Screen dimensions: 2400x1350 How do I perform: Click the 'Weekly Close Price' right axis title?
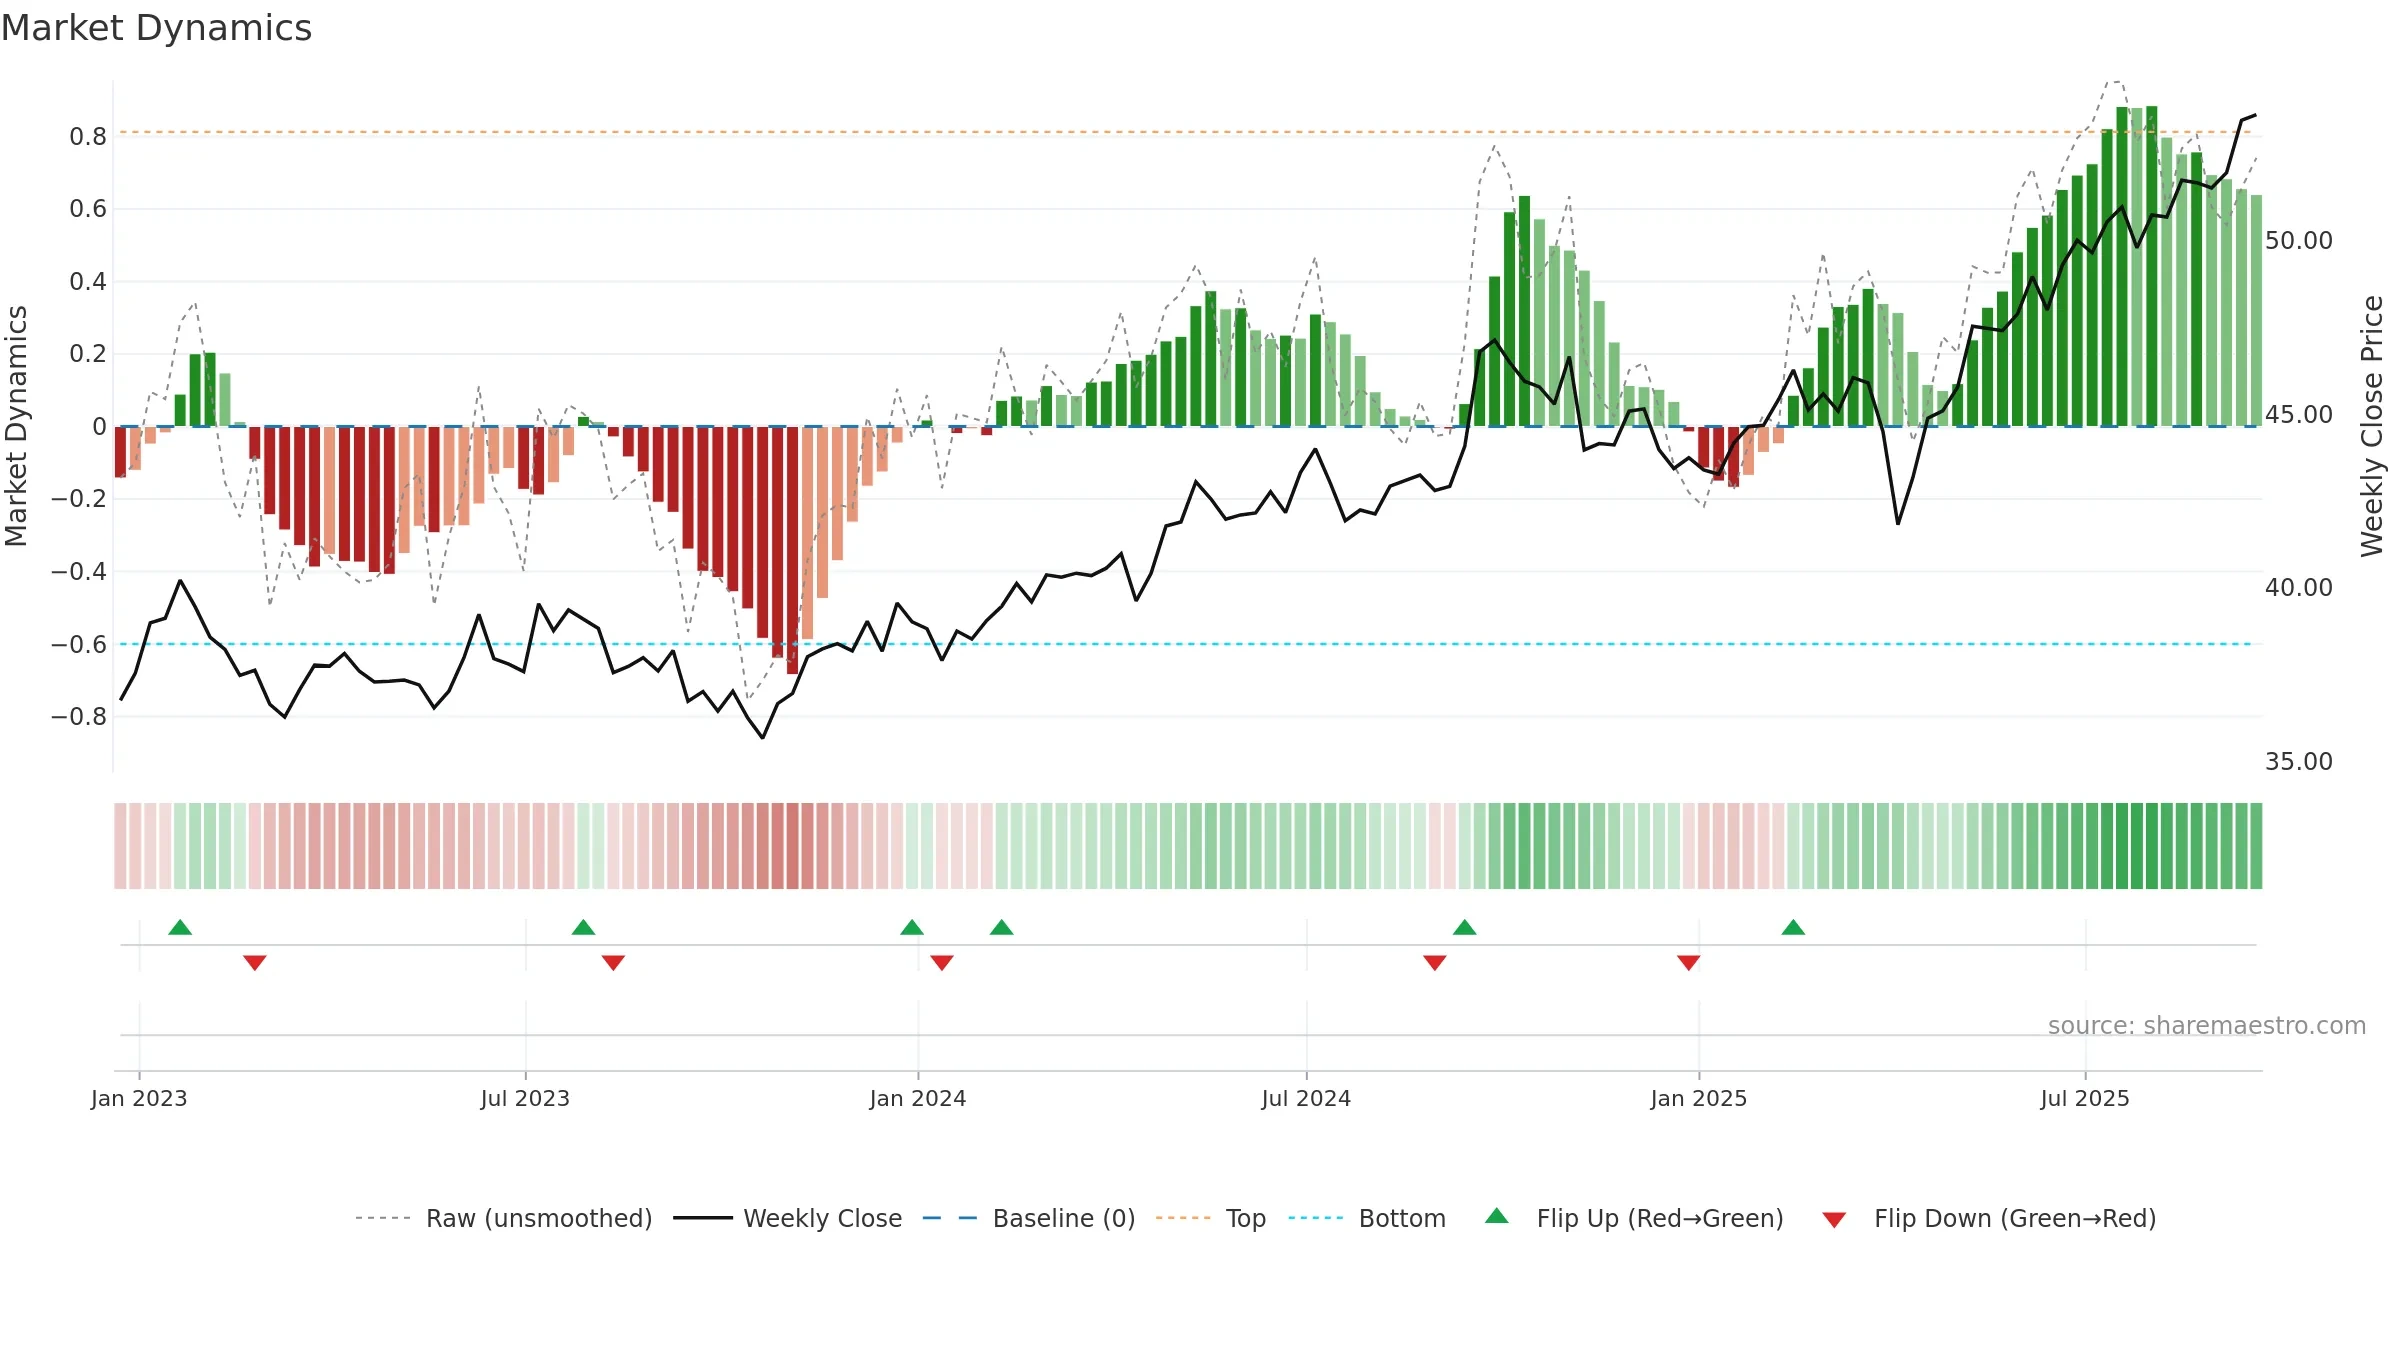[2372, 426]
